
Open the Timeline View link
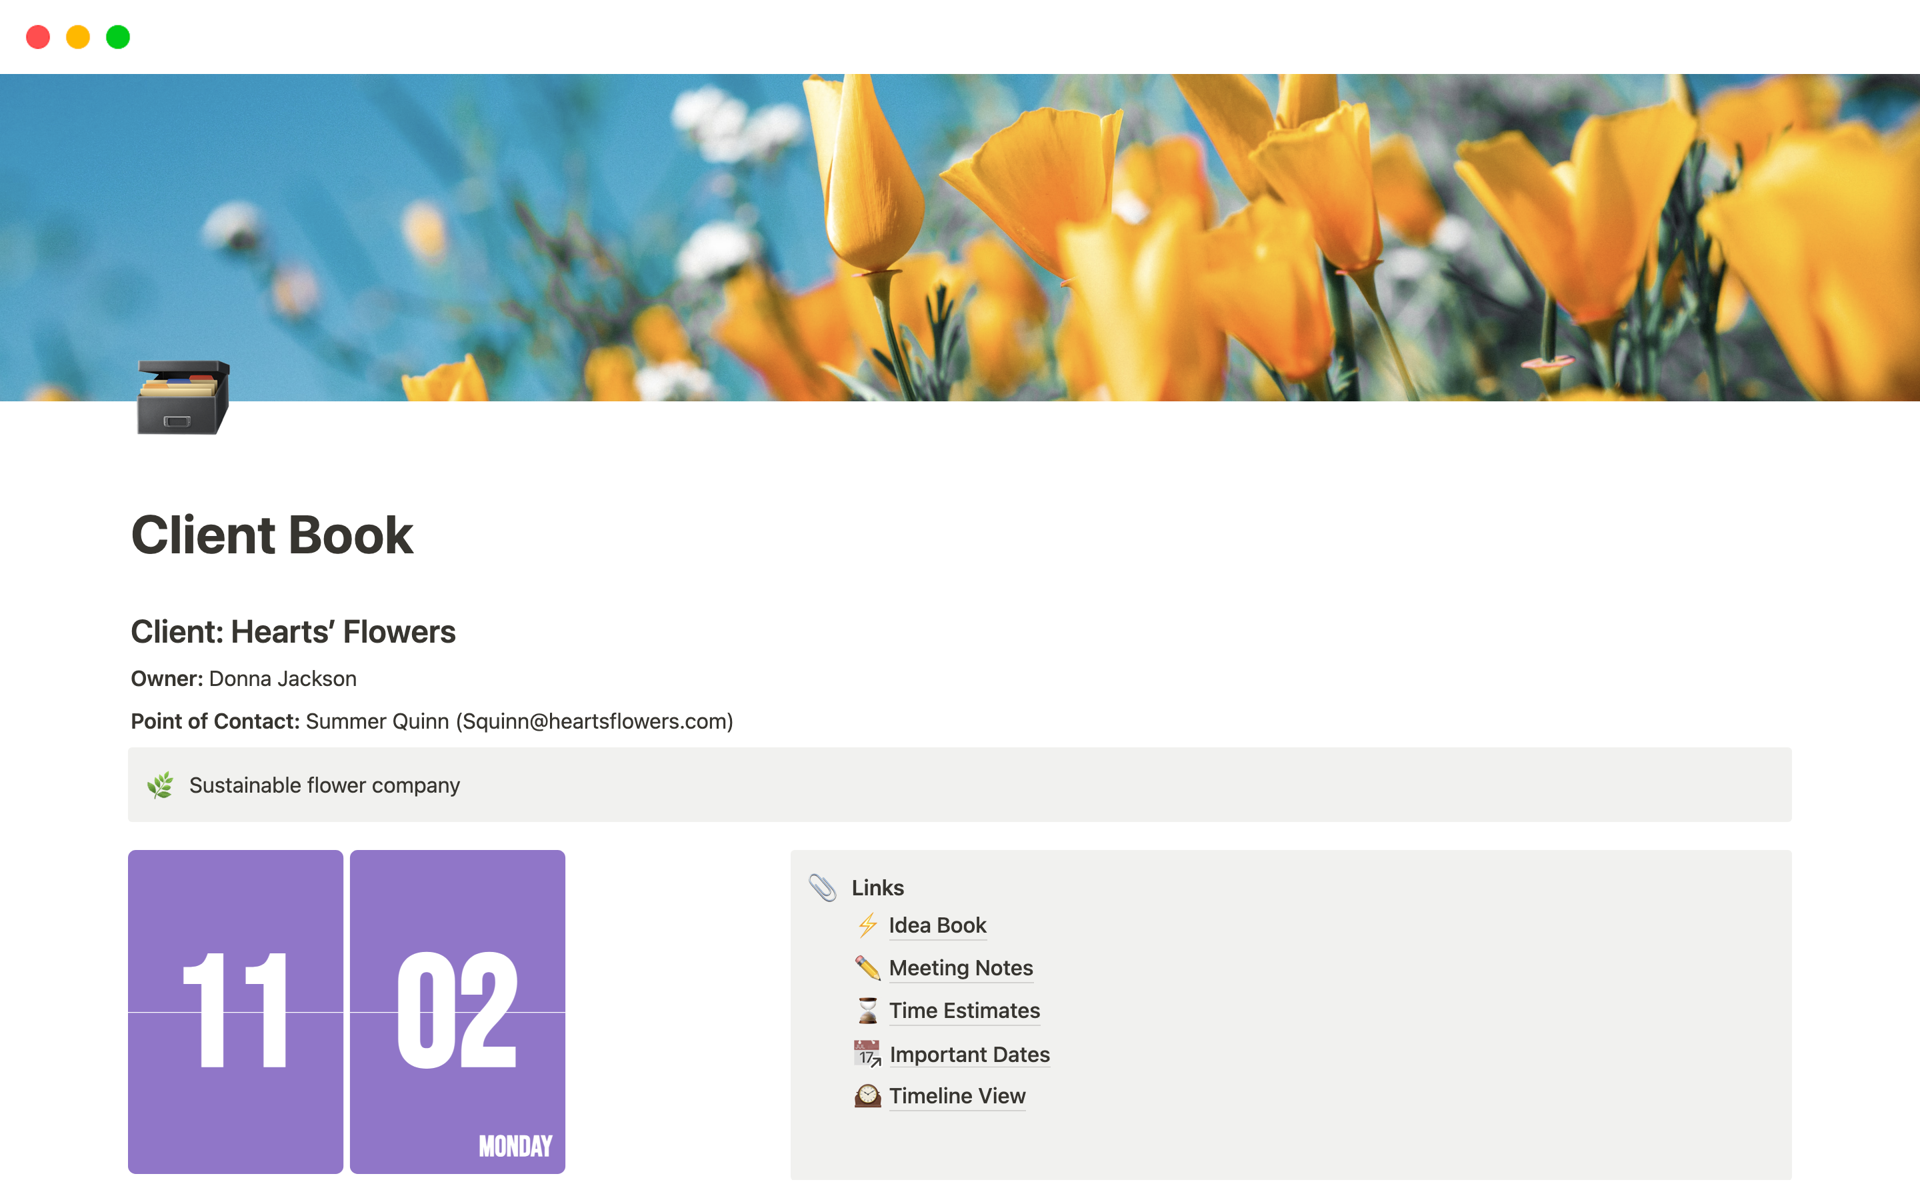pos(956,1095)
